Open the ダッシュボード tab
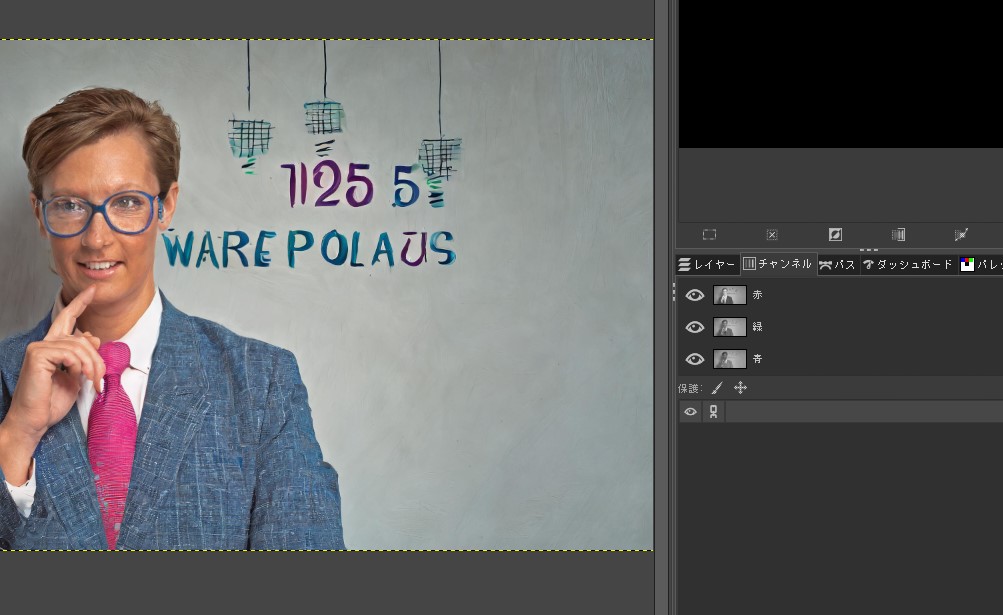Image resolution: width=1003 pixels, height=615 pixels. coord(907,265)
